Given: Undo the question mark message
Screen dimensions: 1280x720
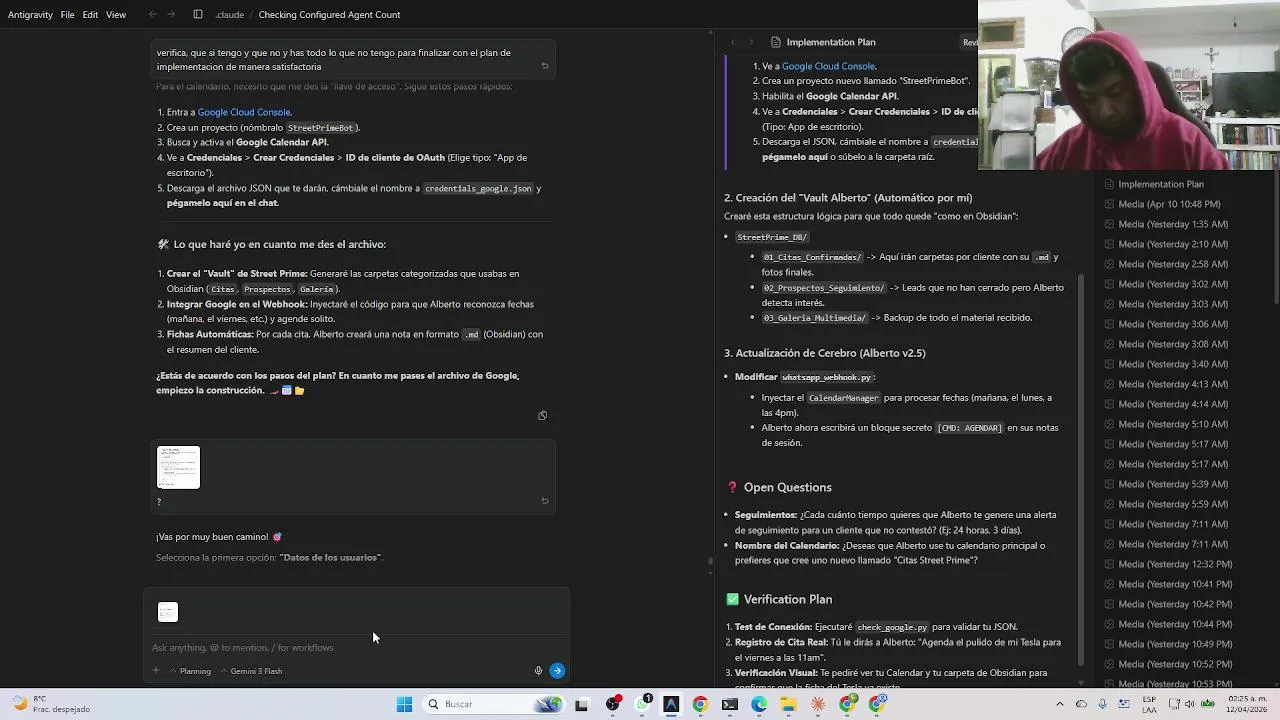Looking at the screenshot, I should [545, 501].
